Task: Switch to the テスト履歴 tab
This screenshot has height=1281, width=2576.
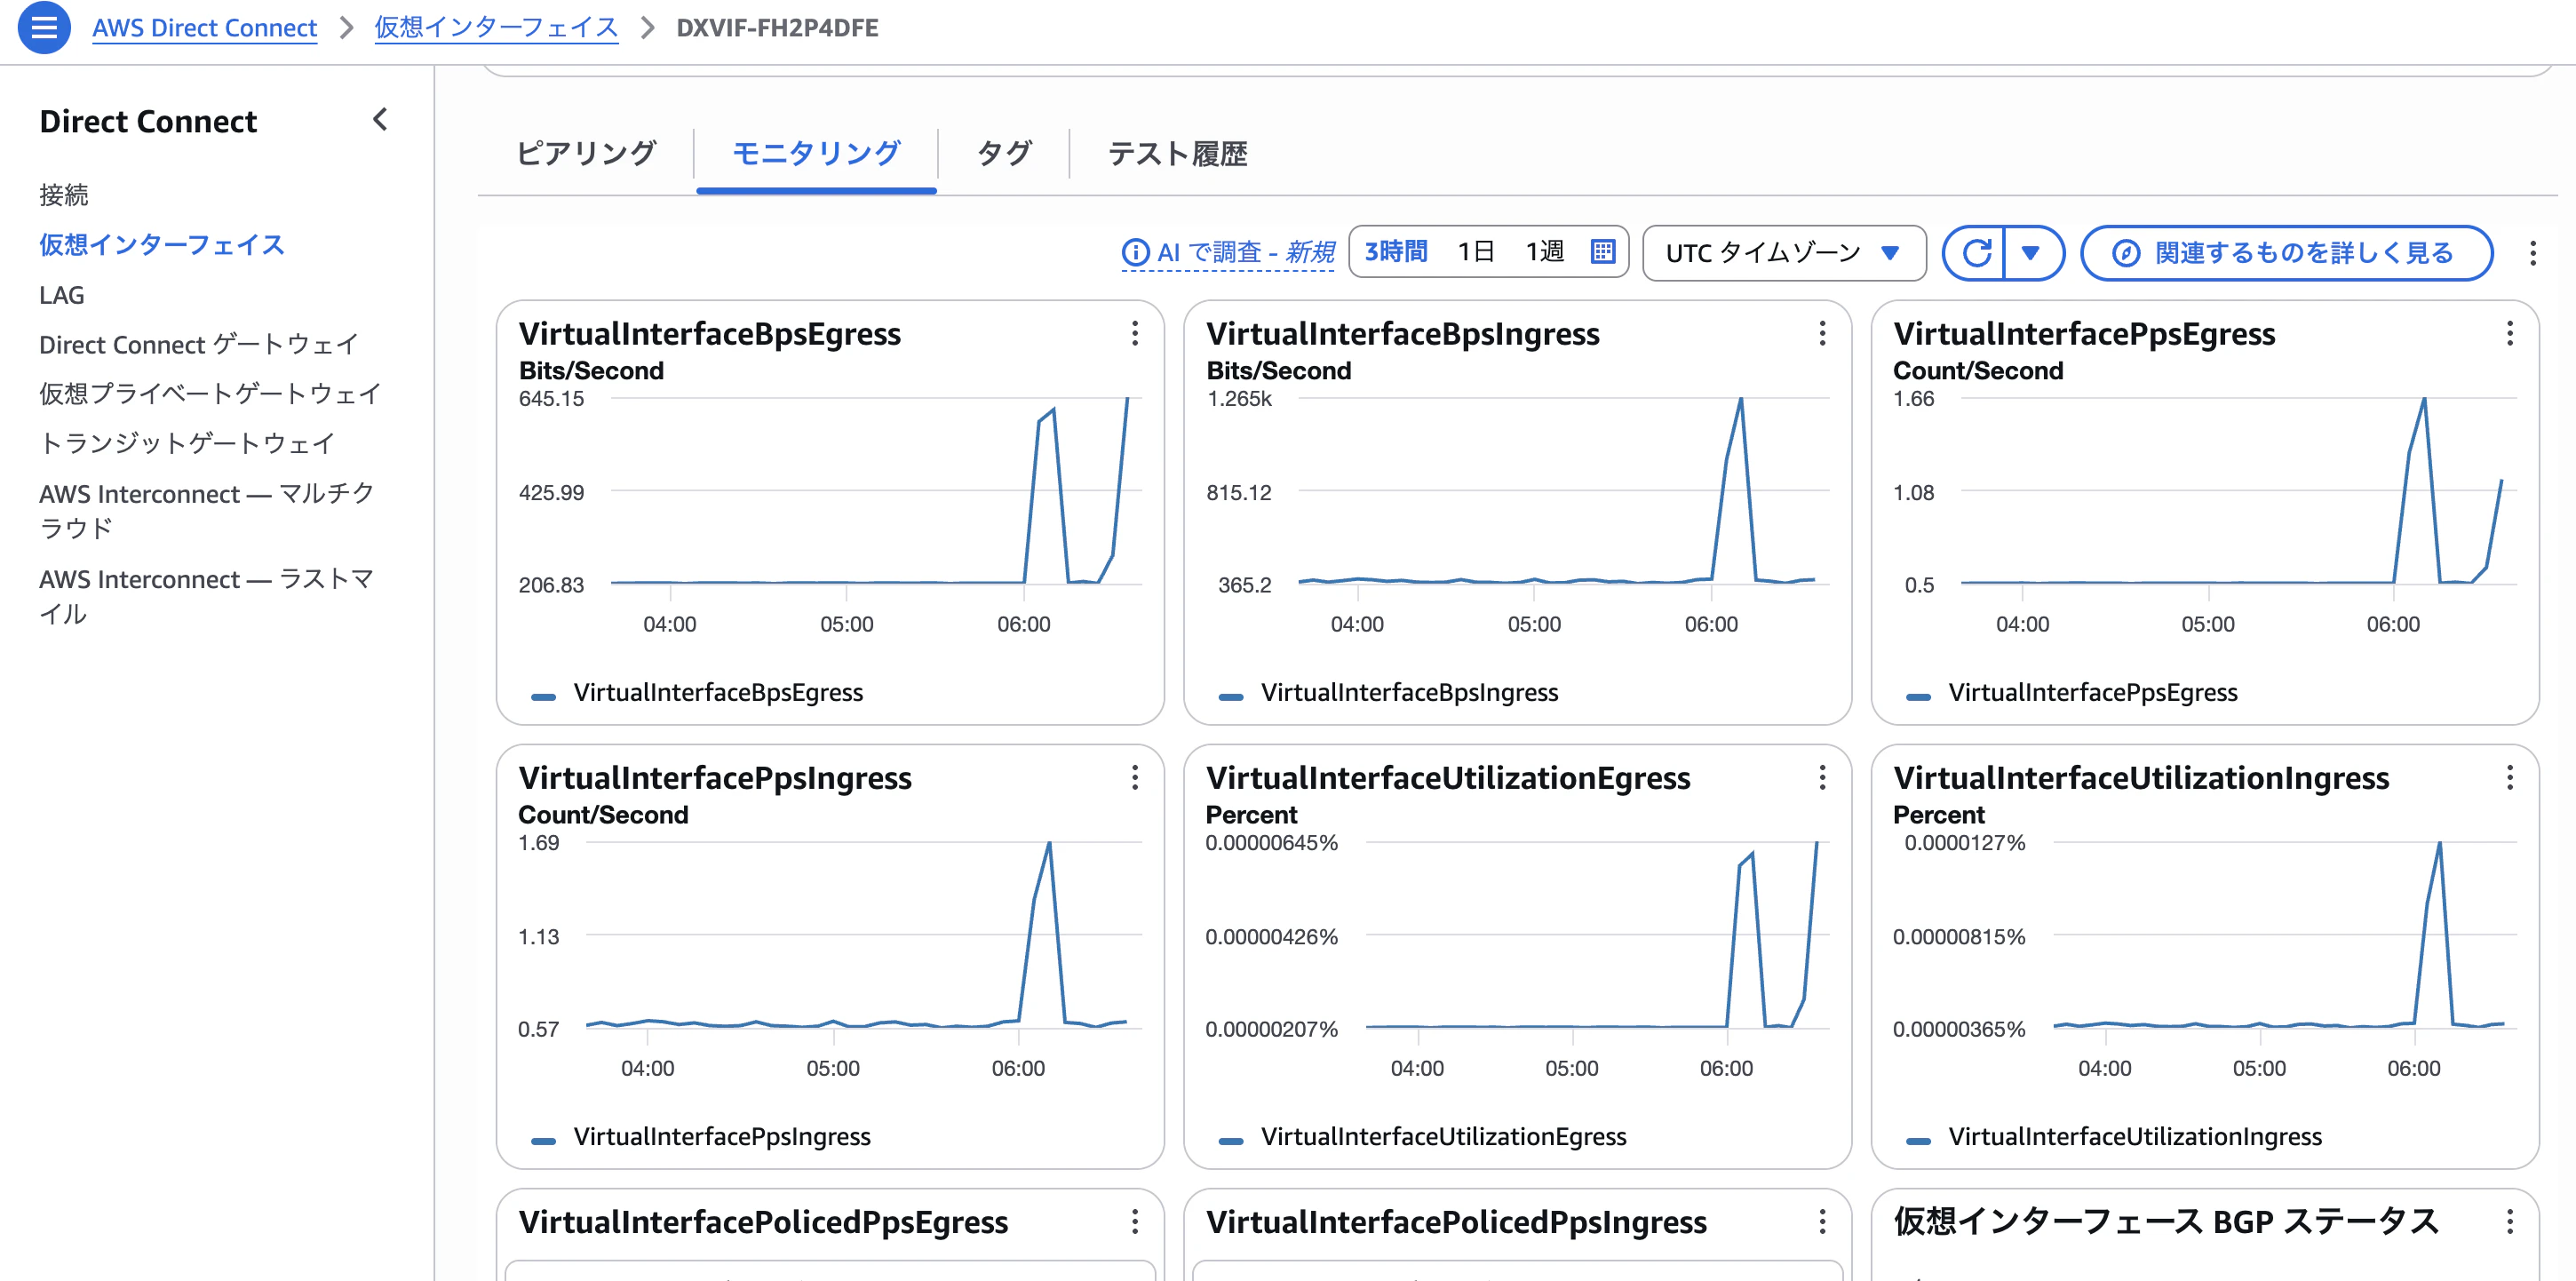Action: (x=1177, y=153)
